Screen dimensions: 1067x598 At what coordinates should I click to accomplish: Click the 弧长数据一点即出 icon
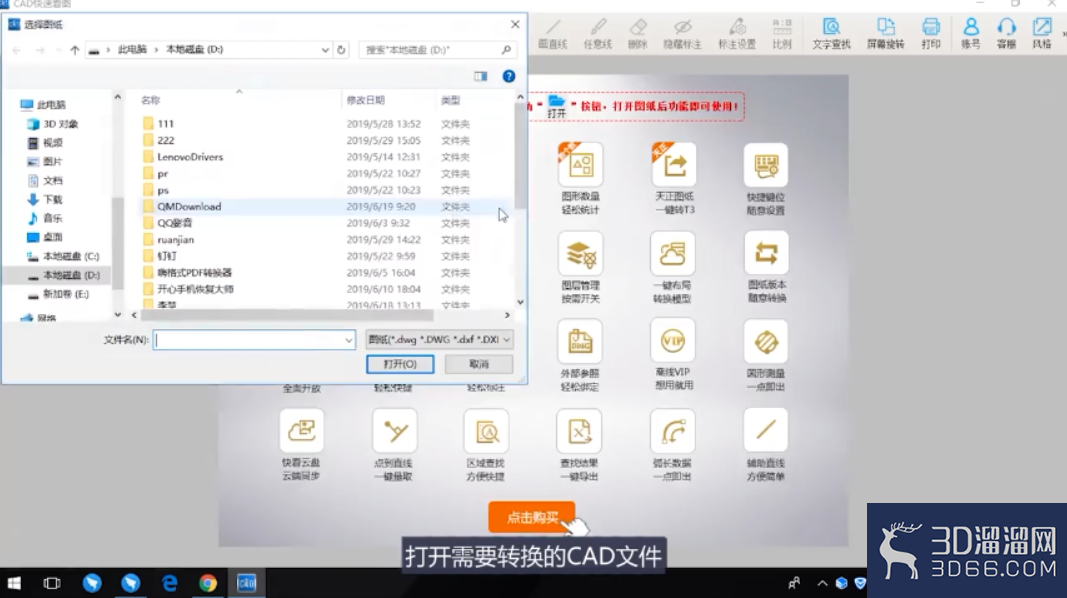click(x=672, y=431)
